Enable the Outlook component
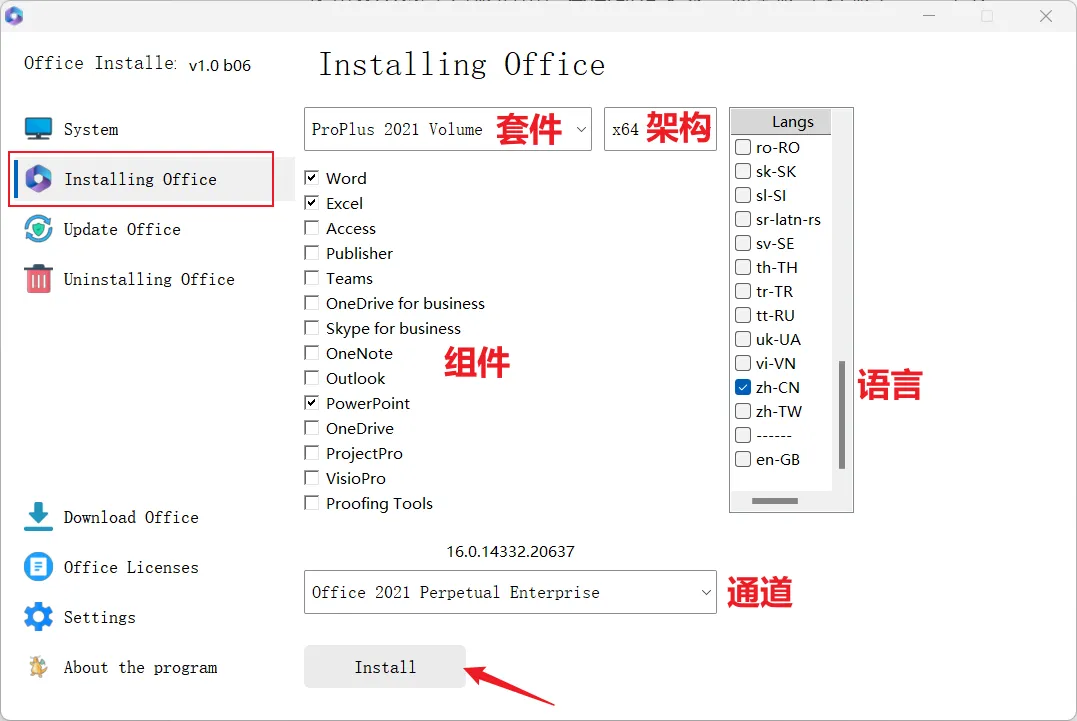 point(311,378)
